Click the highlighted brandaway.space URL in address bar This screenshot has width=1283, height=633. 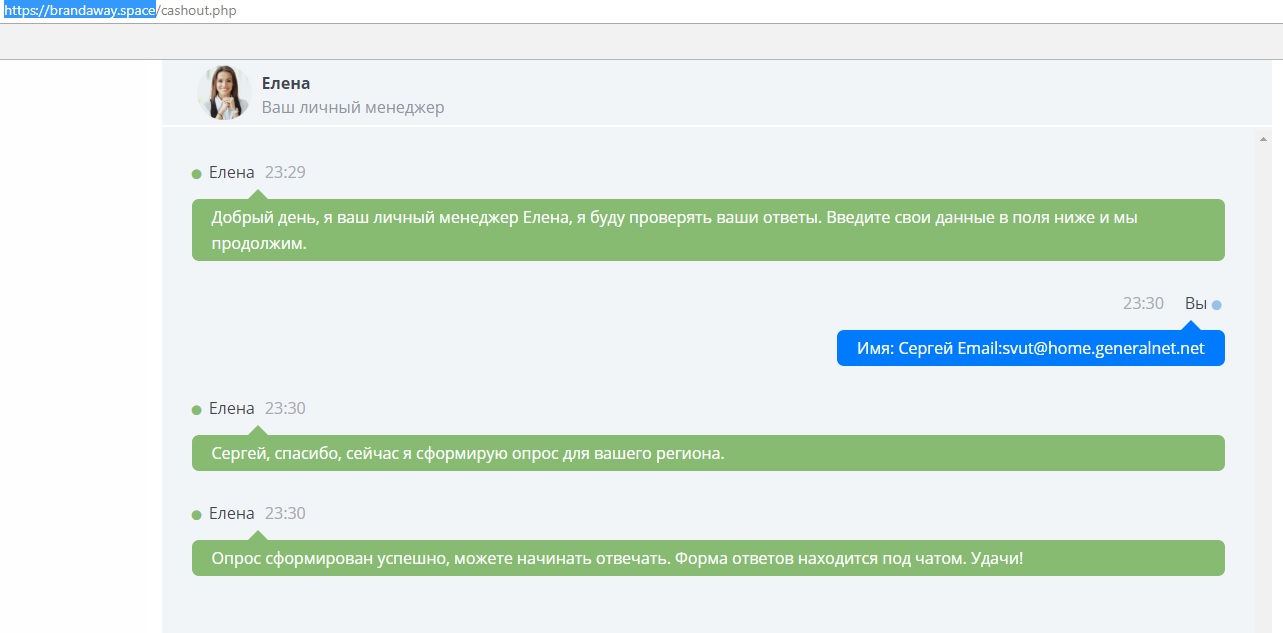[80, 11]
